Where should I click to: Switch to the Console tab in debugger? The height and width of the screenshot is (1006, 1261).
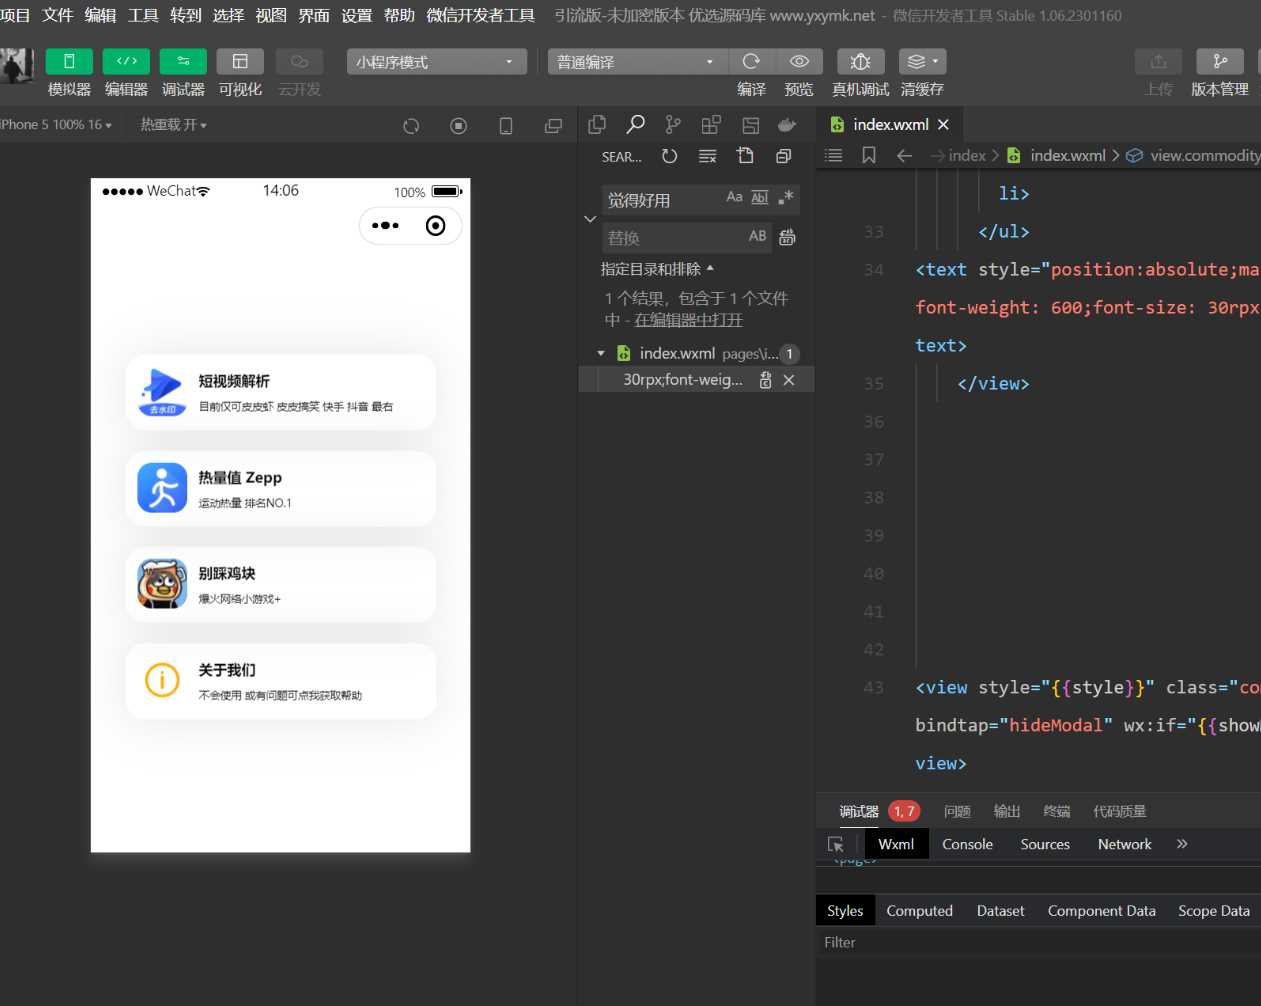pyautogui.click(x=967, y=845)
